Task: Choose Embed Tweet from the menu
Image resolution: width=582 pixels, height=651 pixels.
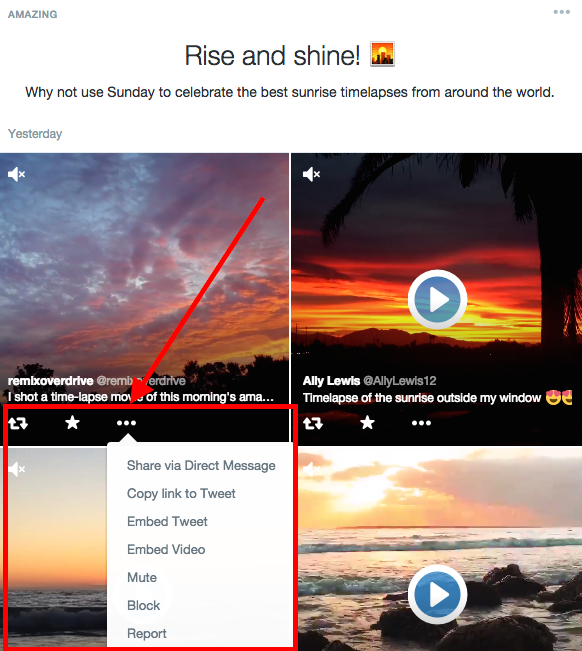Action: pyautogui.click(x=167, y=521)
